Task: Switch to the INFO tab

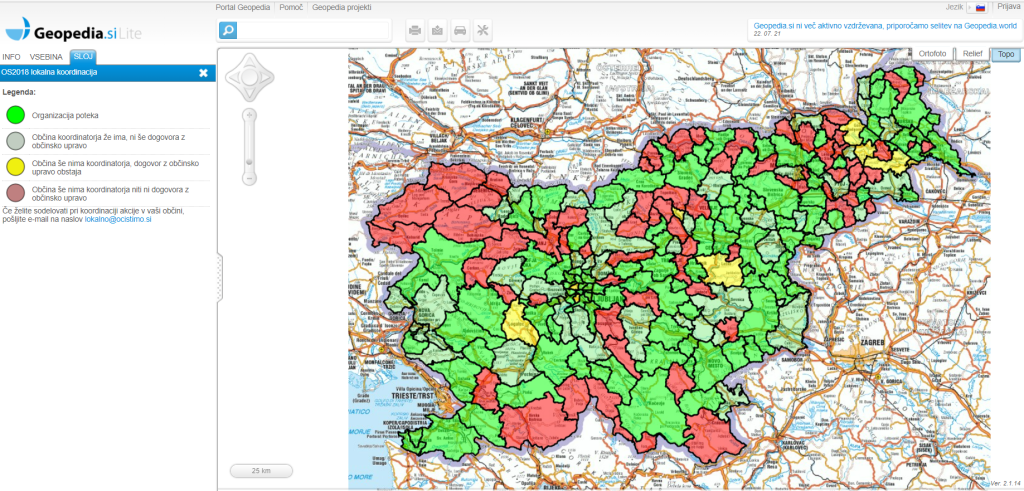Action: (11, 57)
